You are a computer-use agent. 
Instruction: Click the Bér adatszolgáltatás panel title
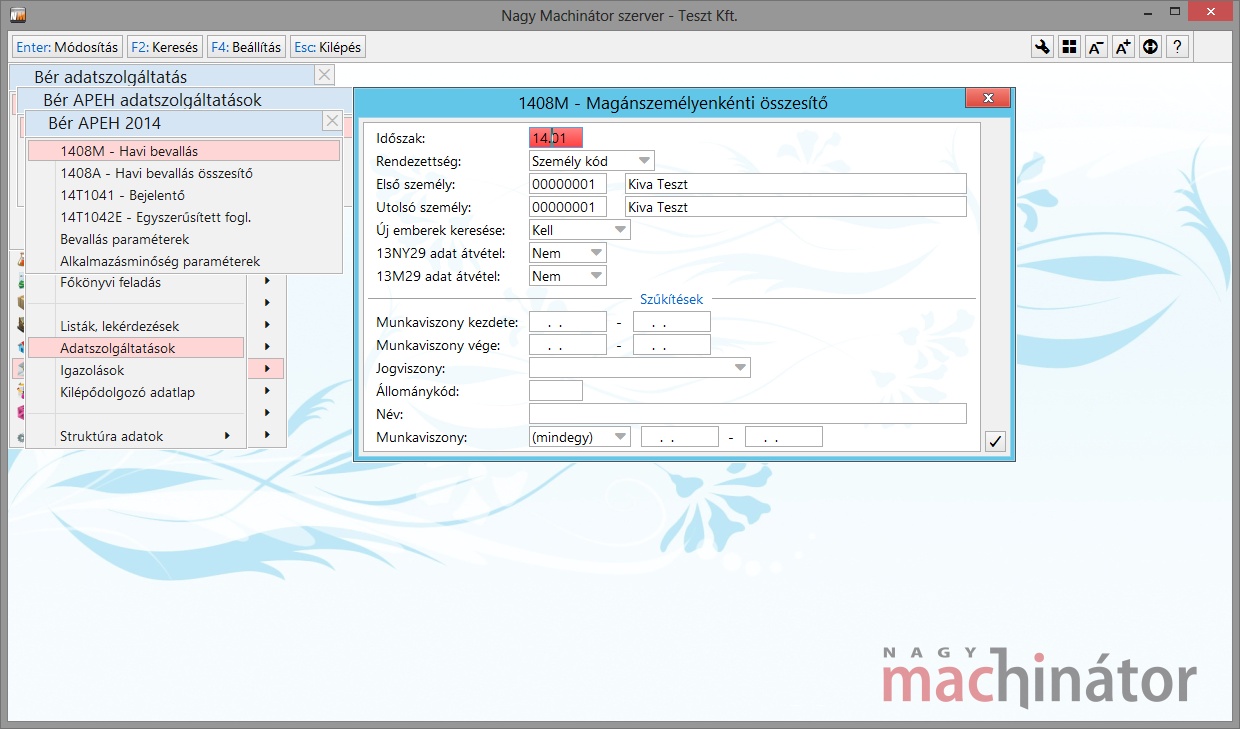110,76
